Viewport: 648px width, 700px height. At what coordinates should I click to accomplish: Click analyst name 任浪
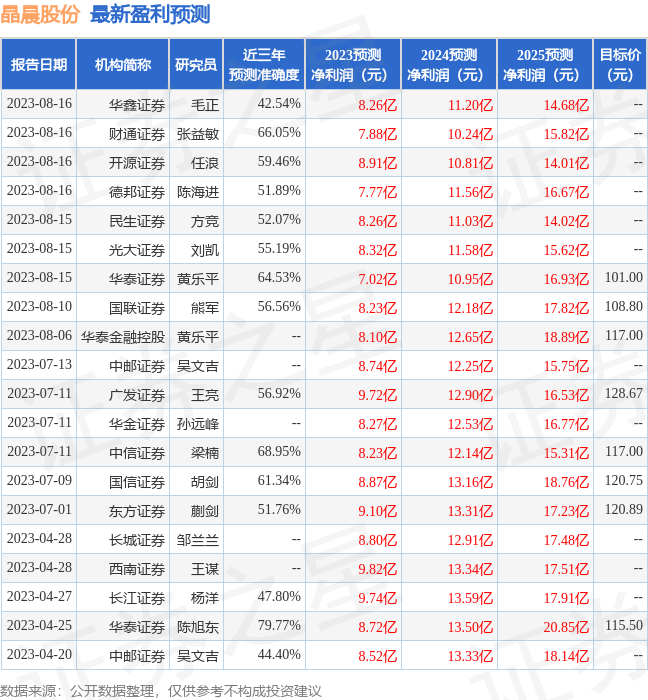[x=205, y=163]
